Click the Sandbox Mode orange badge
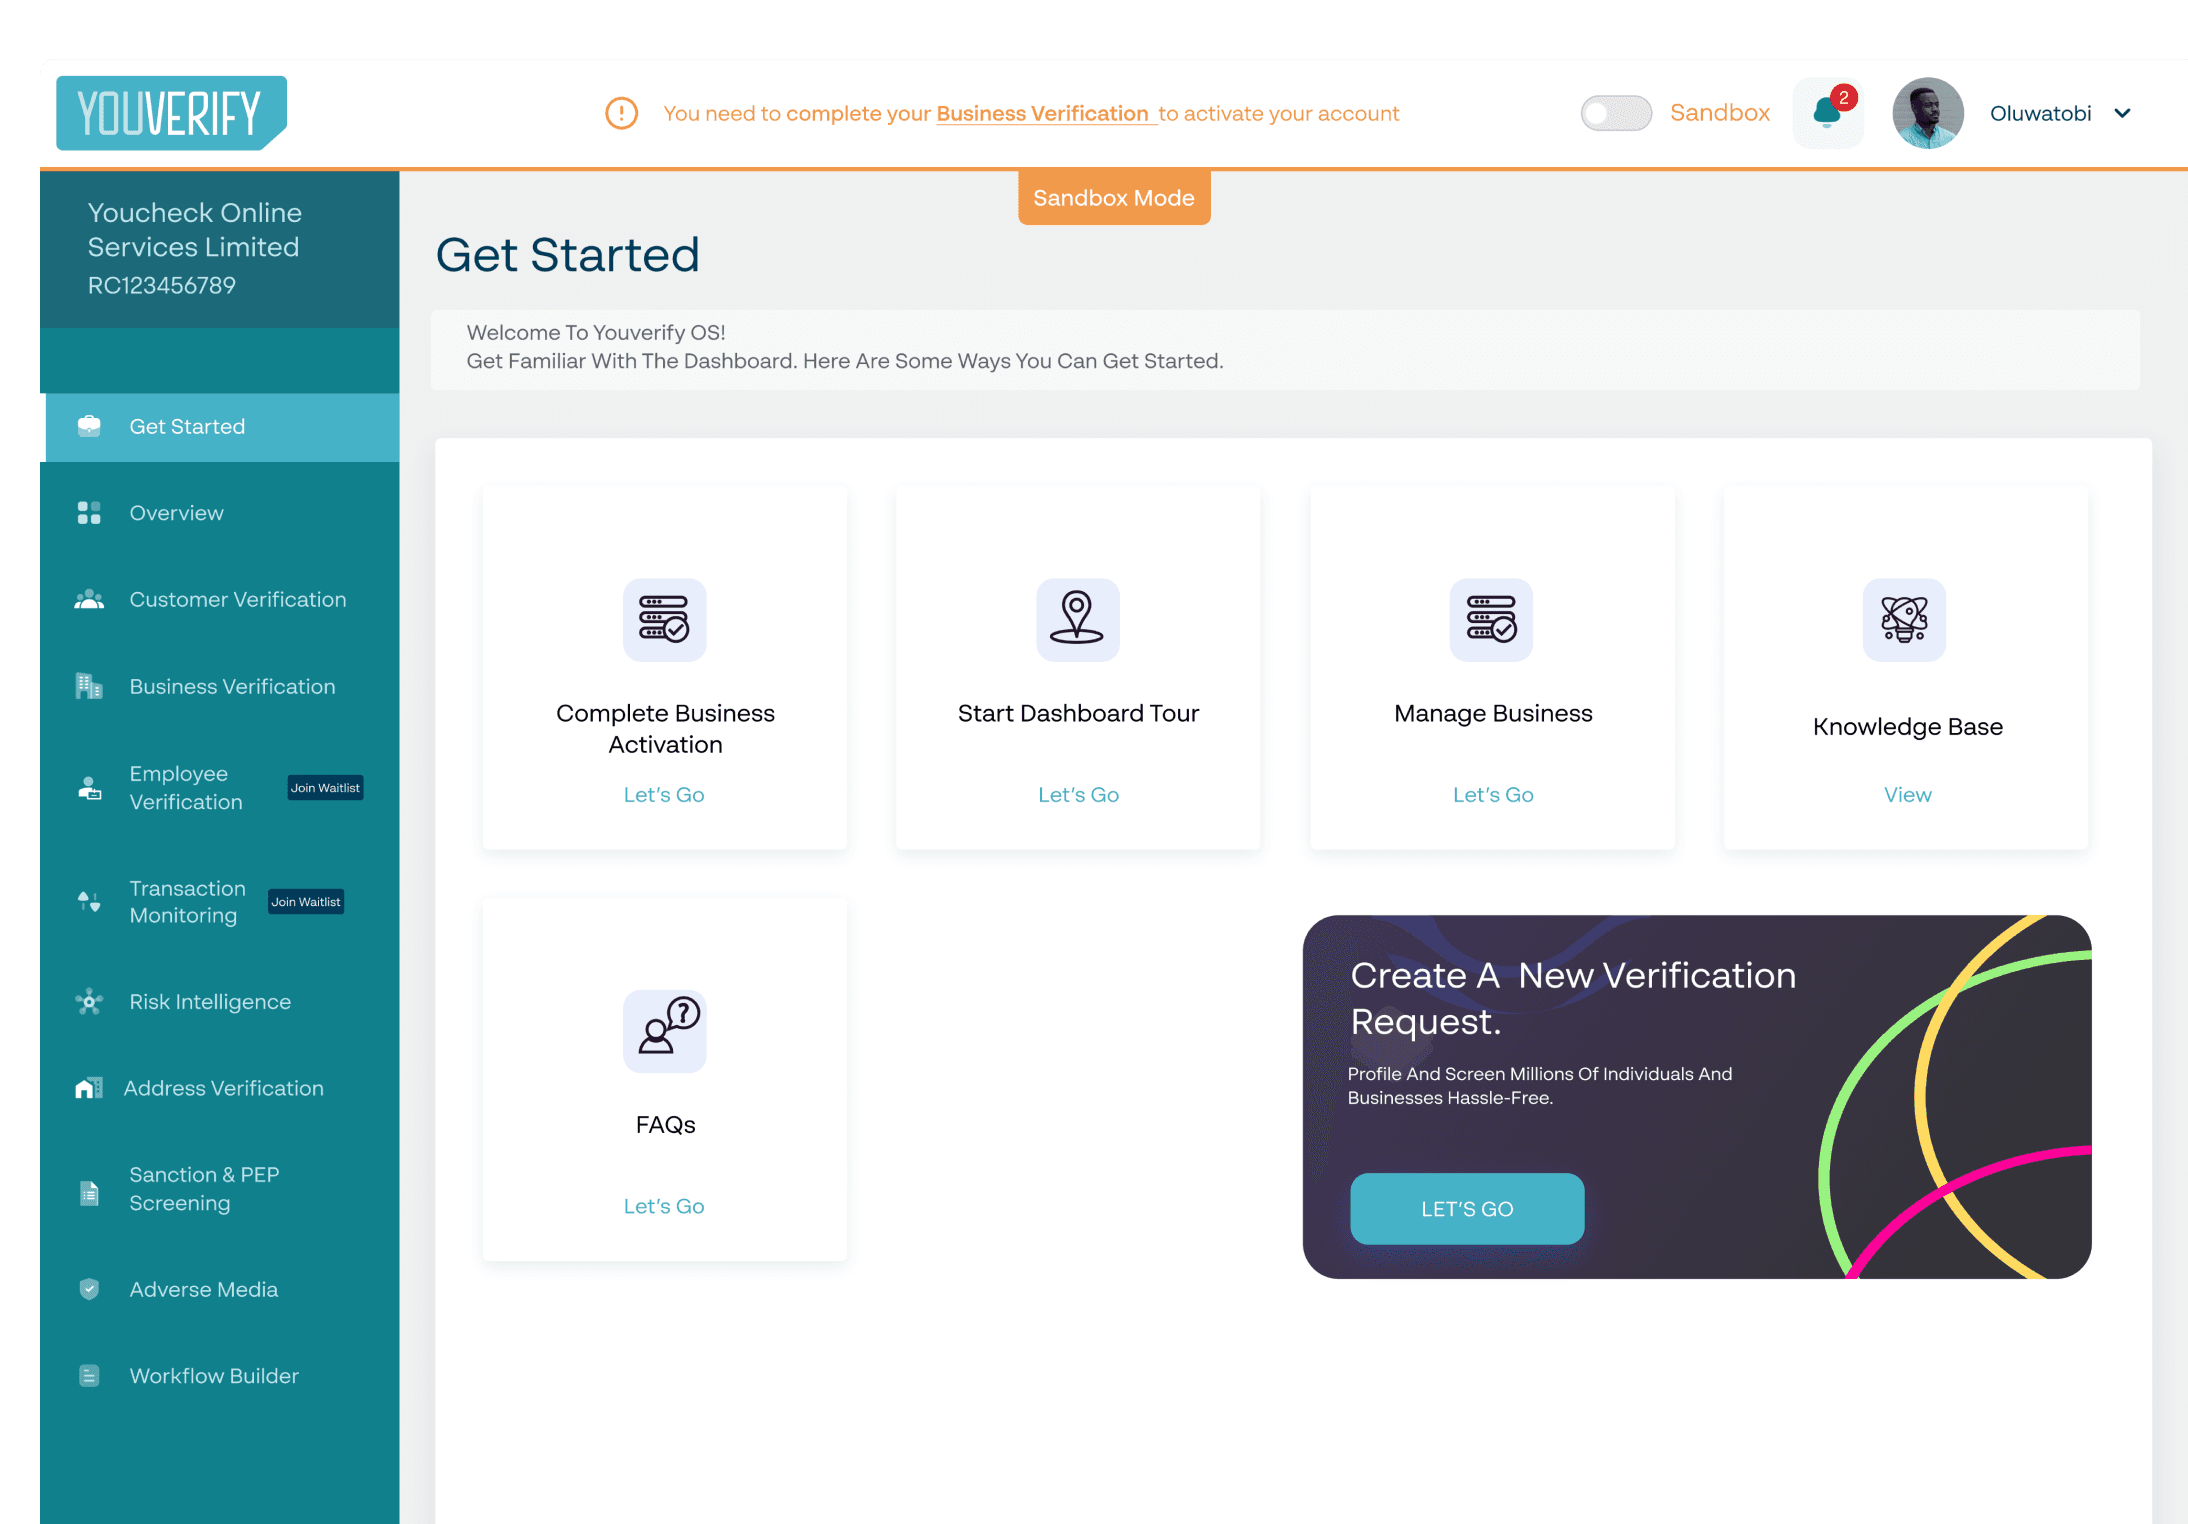This screenshot has height=1524, width=2188. (x=1114, y=198)
